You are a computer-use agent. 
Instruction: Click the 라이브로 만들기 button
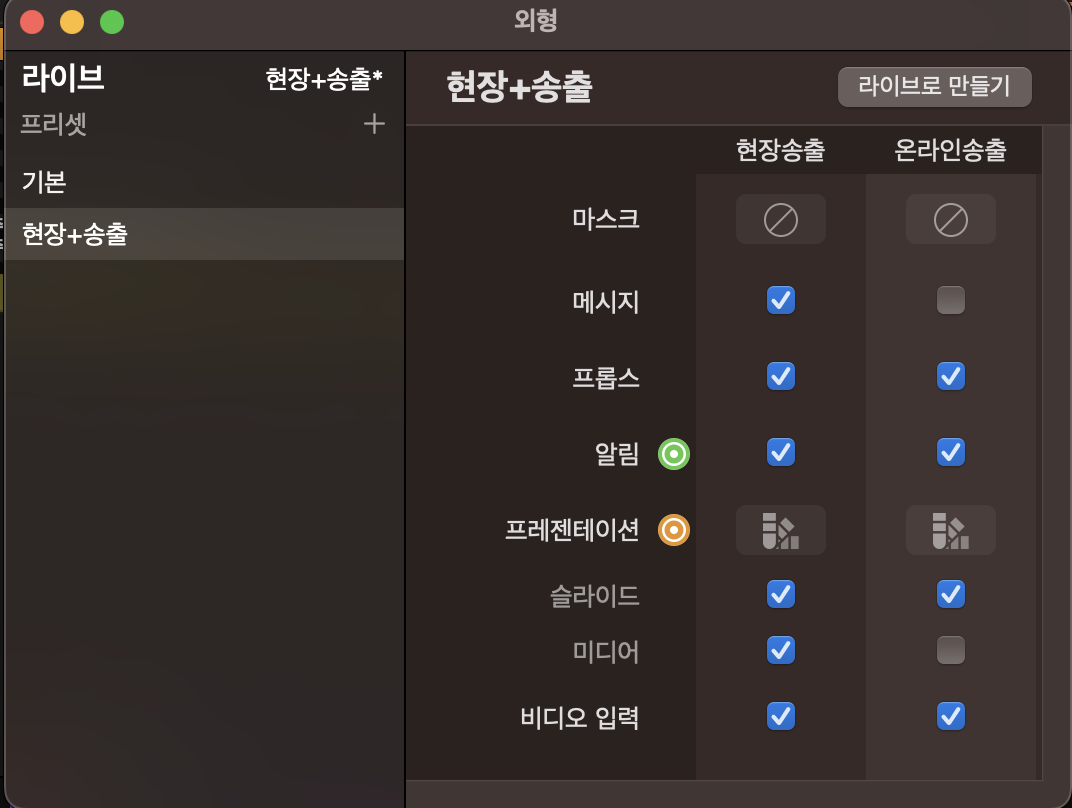[x=935, y=86]
